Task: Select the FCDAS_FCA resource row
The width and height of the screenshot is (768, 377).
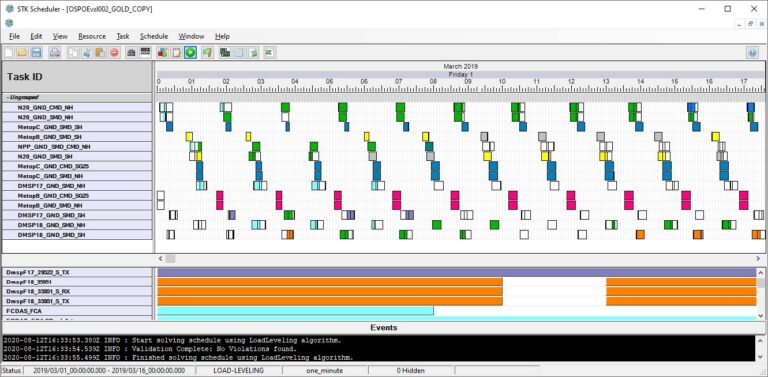Action: coord(77,310)
